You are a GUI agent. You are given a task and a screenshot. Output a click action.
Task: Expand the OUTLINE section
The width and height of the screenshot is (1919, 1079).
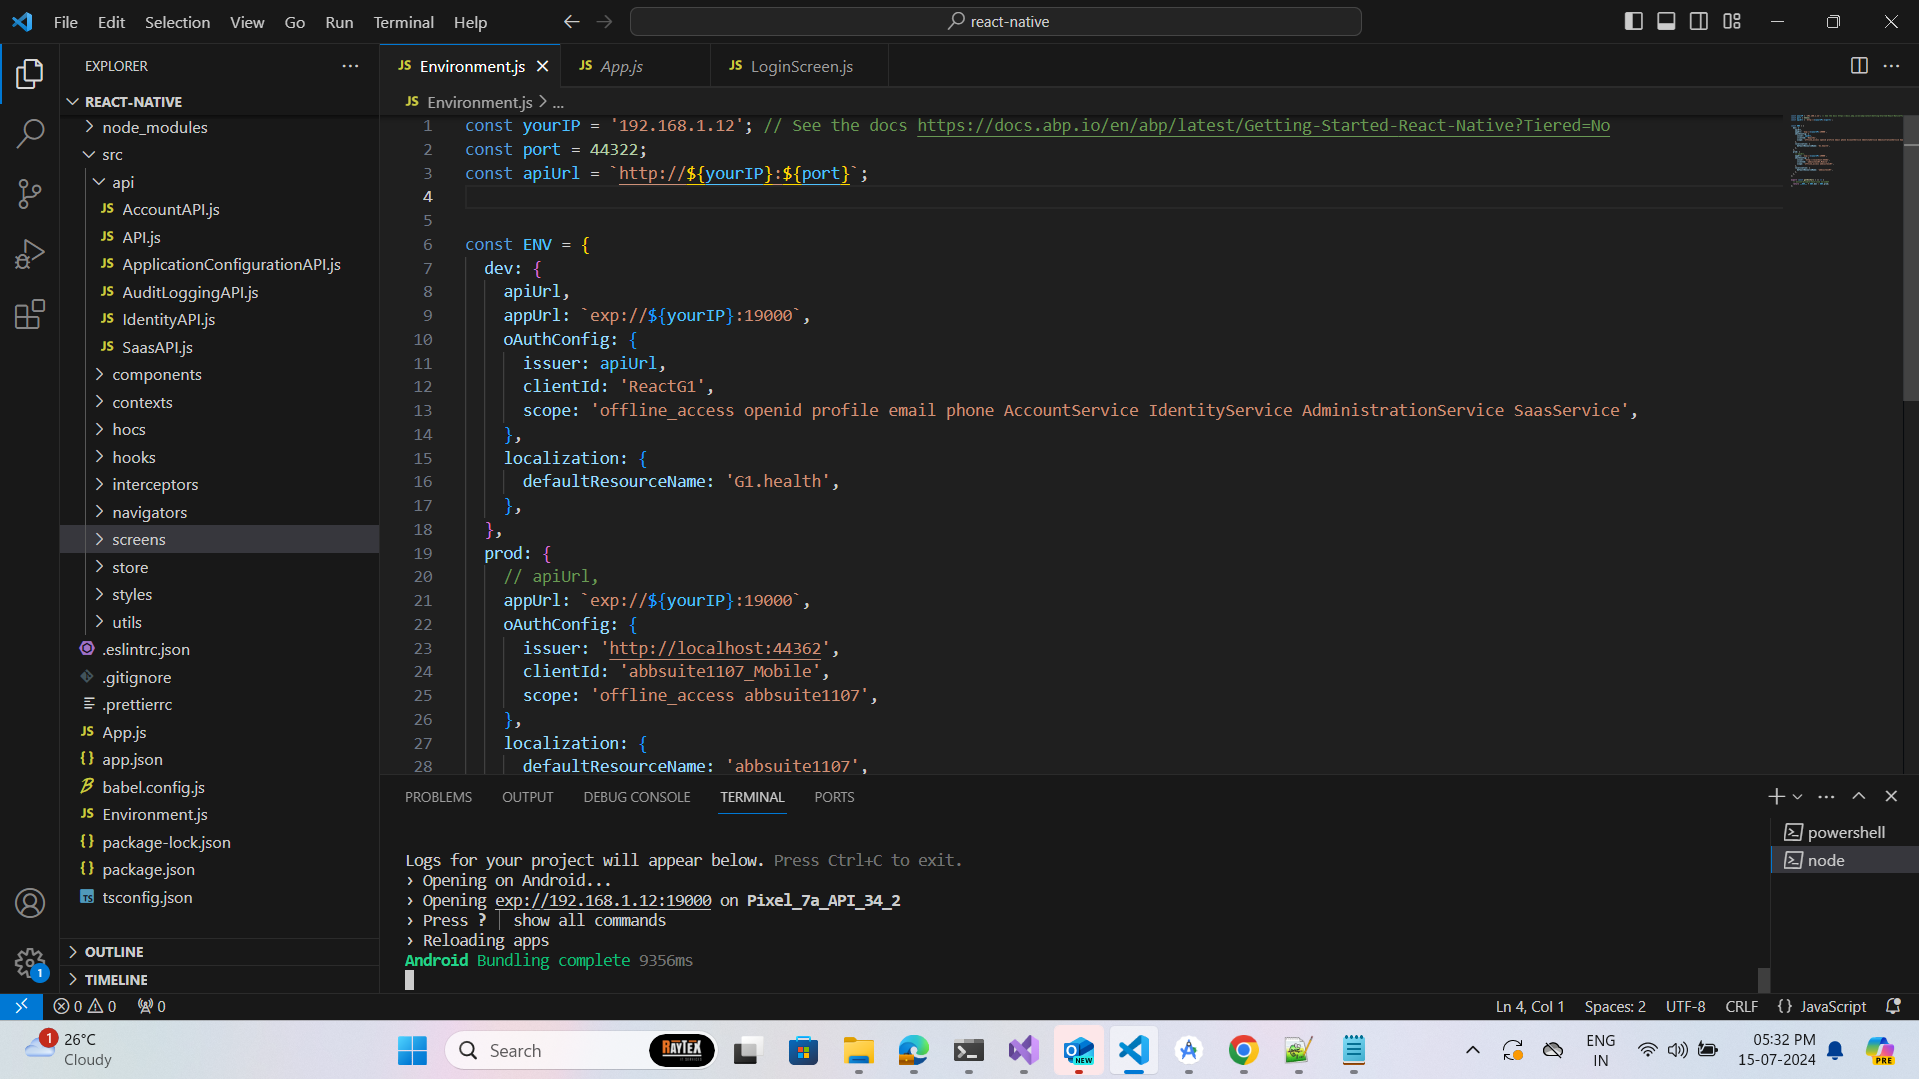114,952
